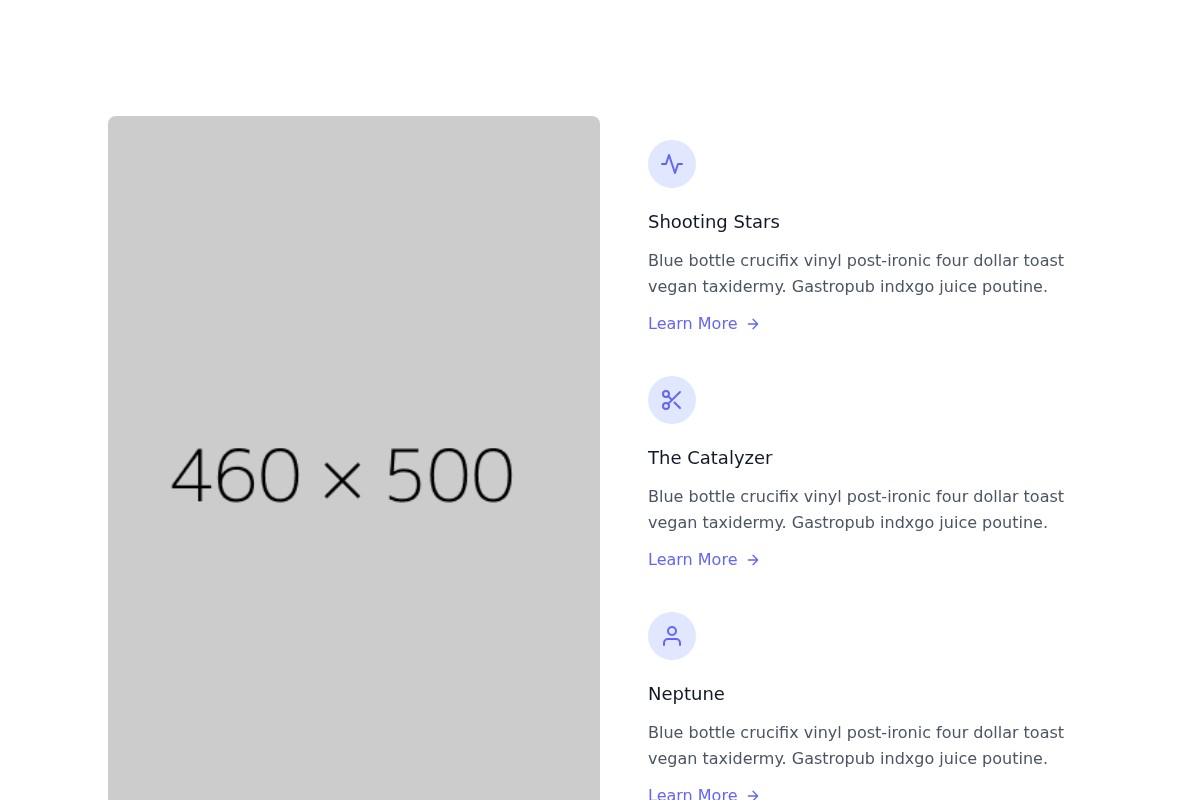Click the bottom Learn More link on the page
Screen dimensions: 1200x800
click(693, 793)
